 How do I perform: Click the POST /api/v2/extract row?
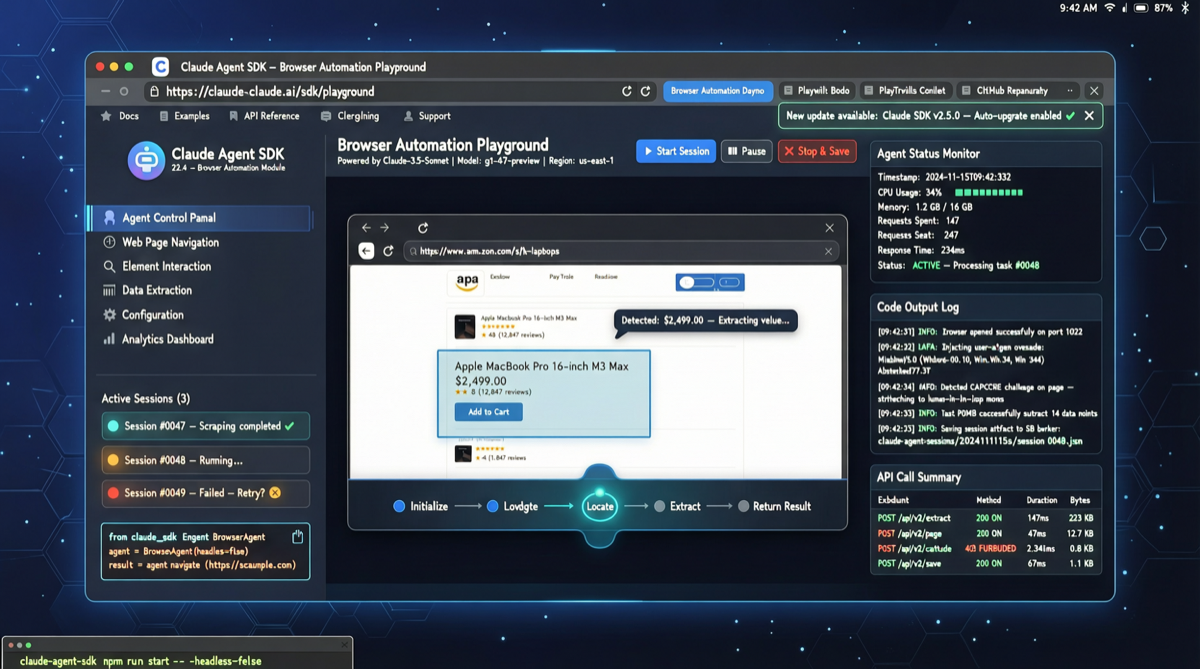click(987, 517)
